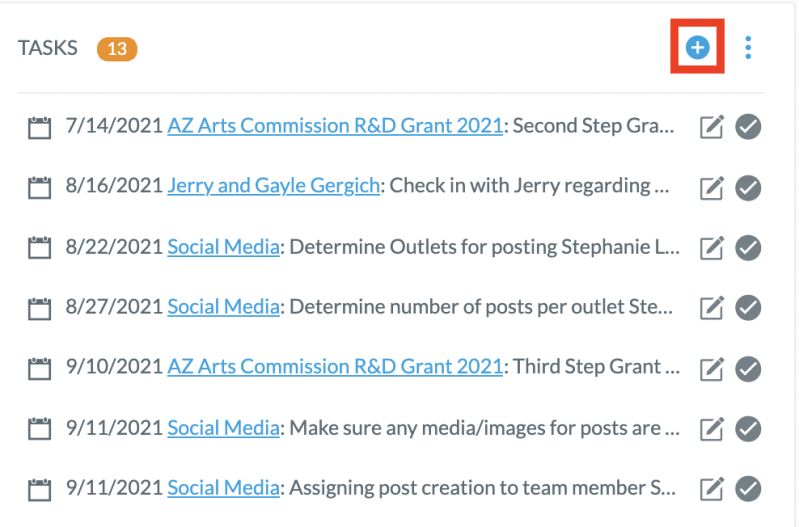Complete the Assigning post creation task
The image size is (799, 527).
(x=748, y=489)
